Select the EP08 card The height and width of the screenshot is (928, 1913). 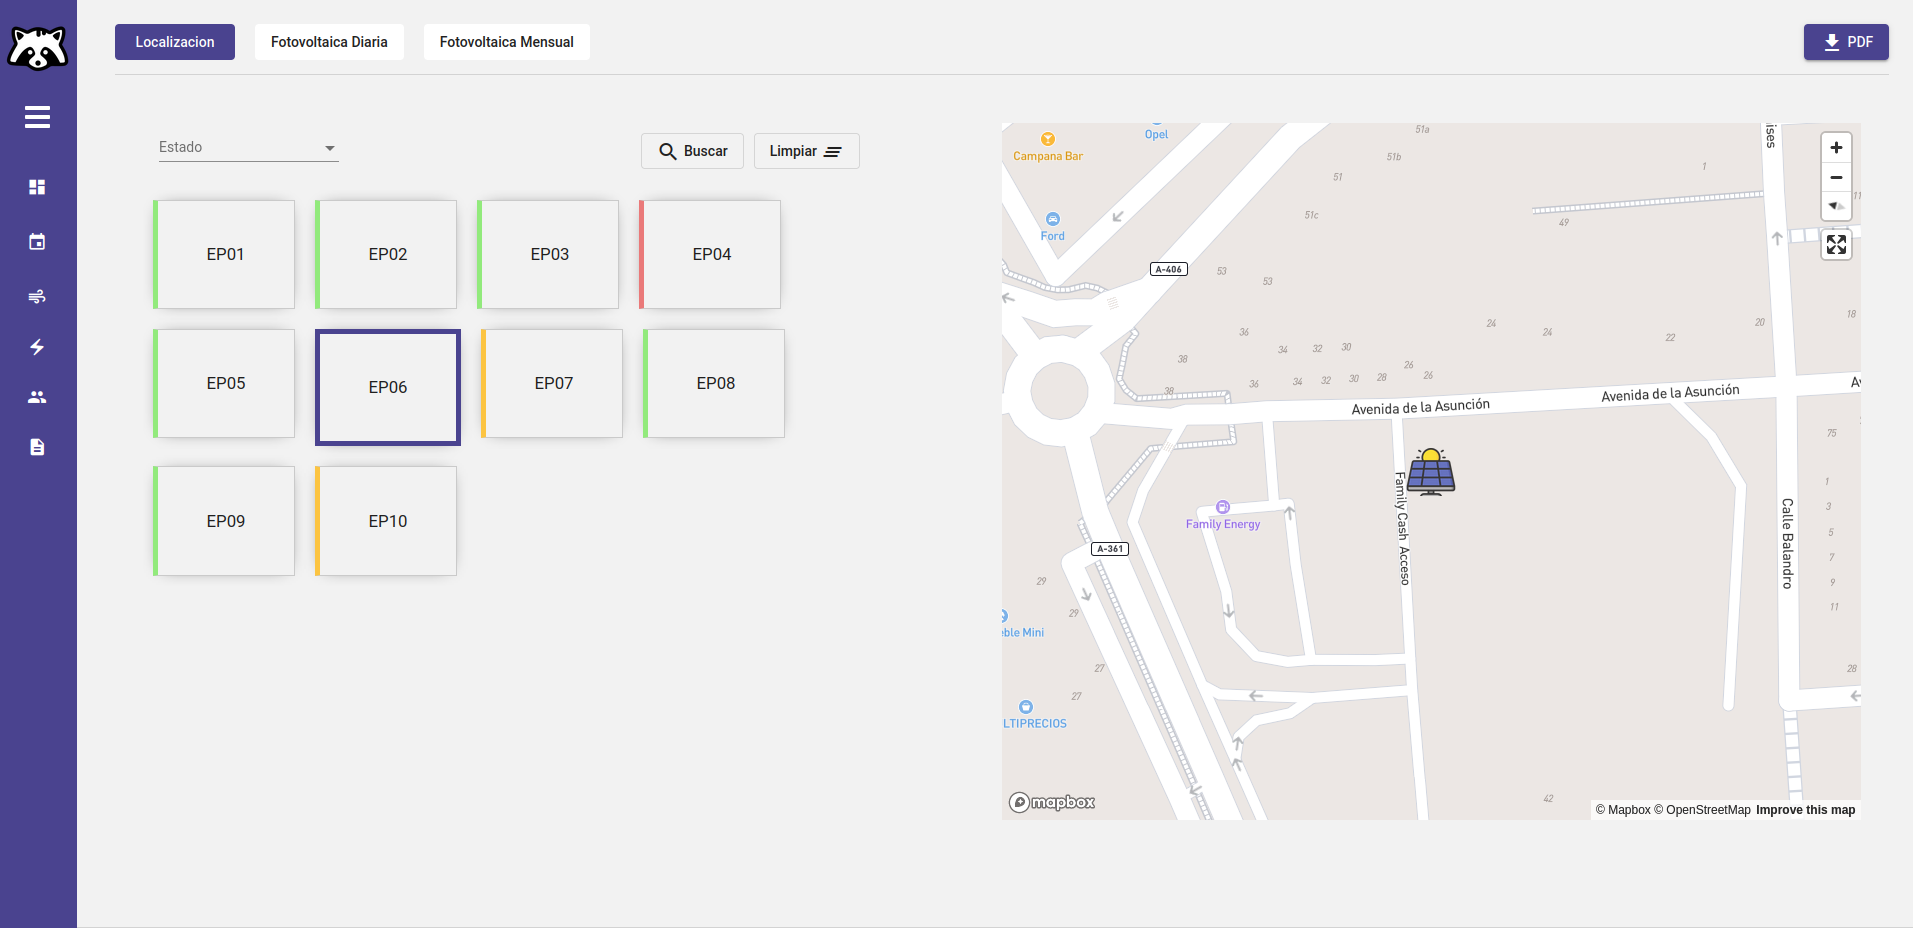(x=714, y=383)
